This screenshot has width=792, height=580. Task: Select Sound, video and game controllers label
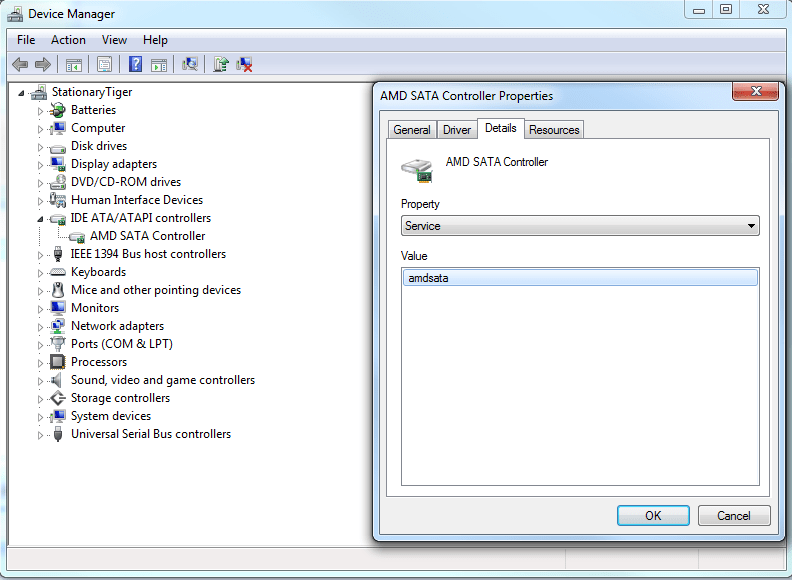[163, 380]
